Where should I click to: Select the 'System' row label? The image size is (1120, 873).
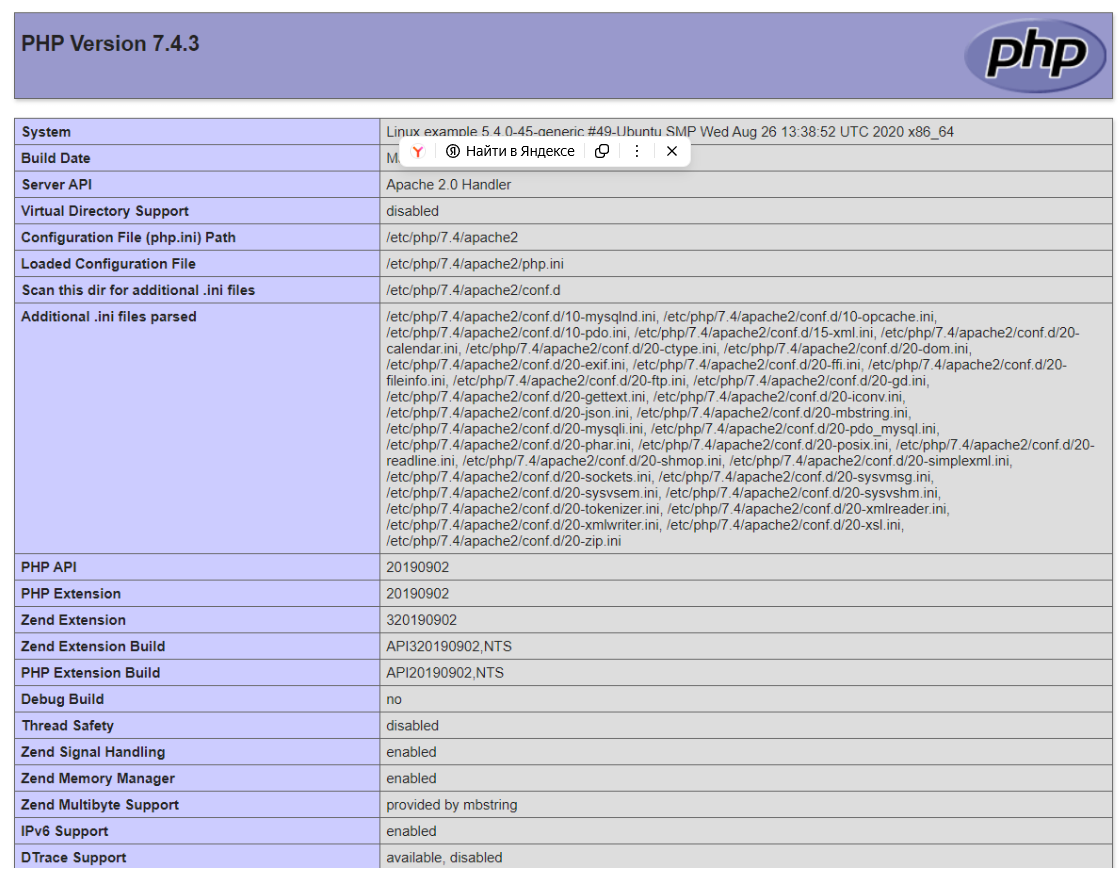pos(46,132)
